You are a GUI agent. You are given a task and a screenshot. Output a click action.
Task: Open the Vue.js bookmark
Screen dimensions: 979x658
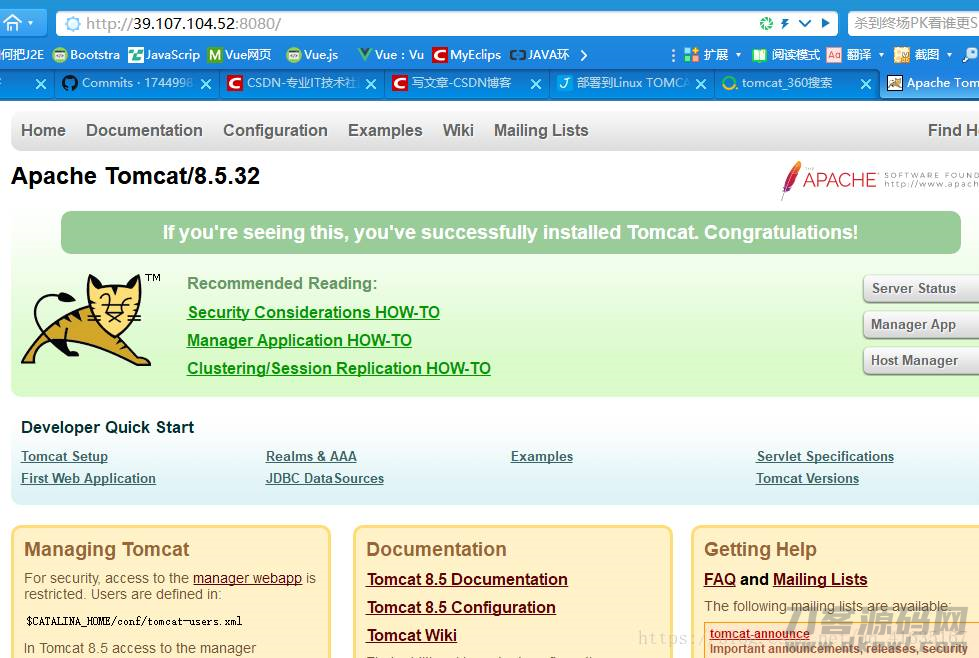[x=312, y=55]
